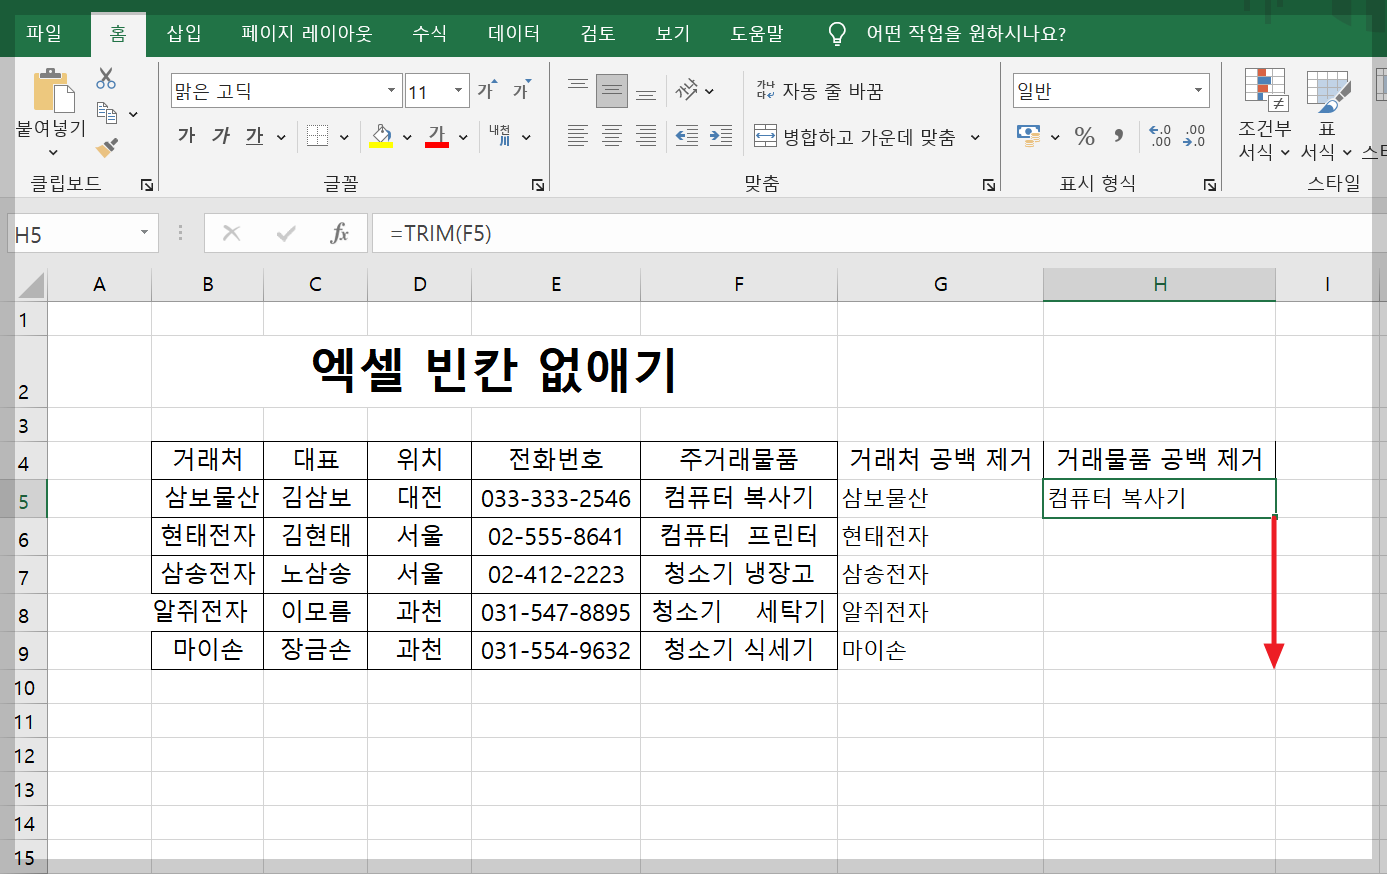Click the Increase Decimal icon
The height and width of the screenshot is (874, 1387).
click(1162, 136)
